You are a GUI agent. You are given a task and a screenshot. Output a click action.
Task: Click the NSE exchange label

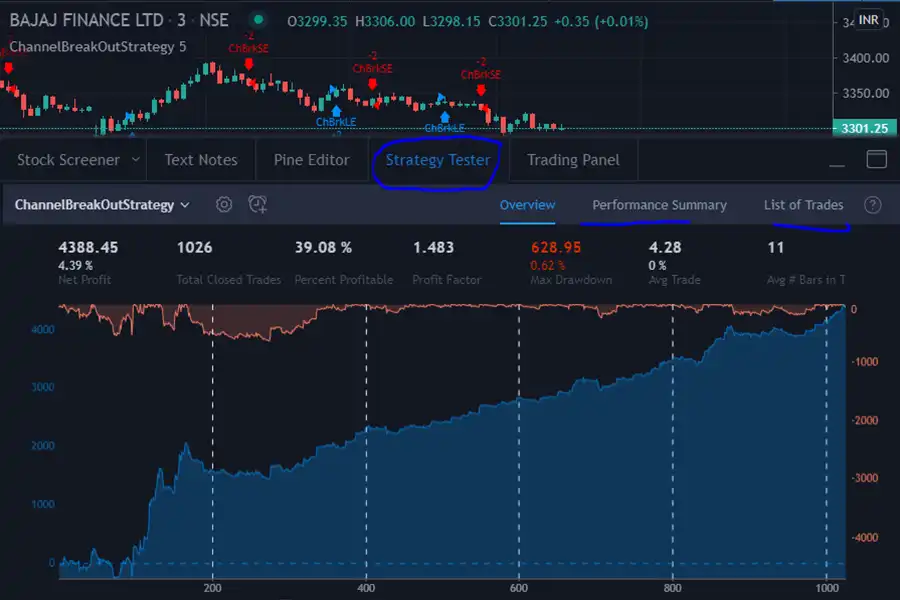(214, 21)
